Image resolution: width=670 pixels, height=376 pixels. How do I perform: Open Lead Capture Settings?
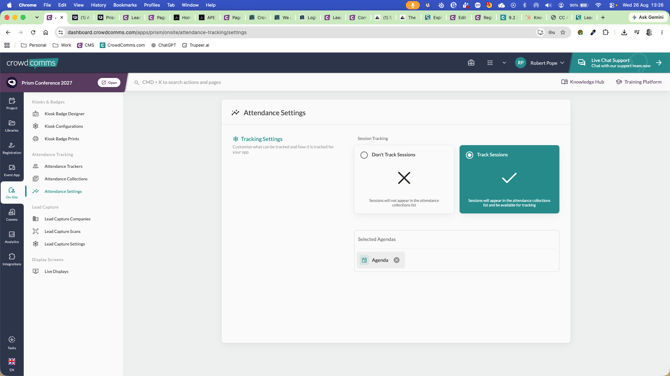click(x=65, y=244)
